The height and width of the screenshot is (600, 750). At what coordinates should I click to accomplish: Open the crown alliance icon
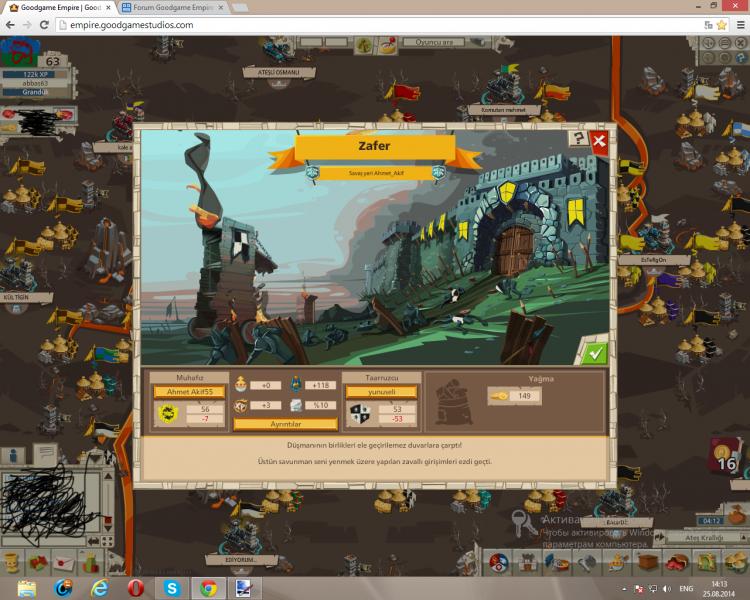pos(618,563)
